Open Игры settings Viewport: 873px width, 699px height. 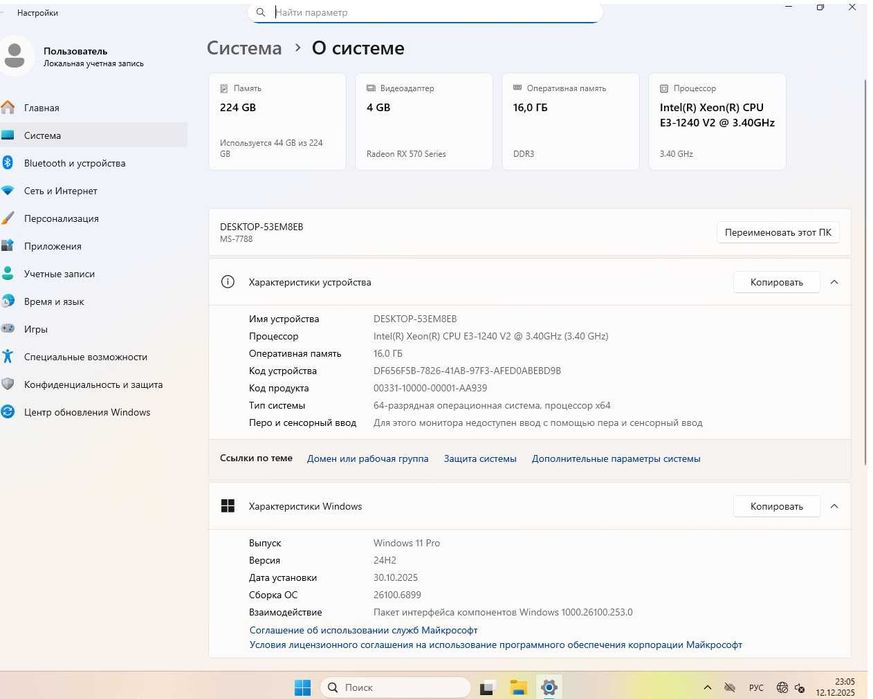tap(94, 329)
